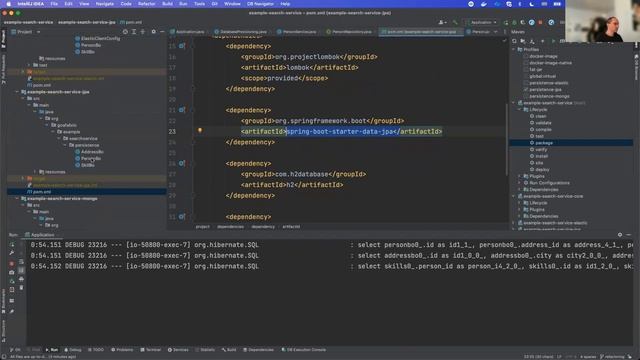Collapse example-search-service-jpa module in Project tree
The image size is (640, 360).
pos(17,92)
